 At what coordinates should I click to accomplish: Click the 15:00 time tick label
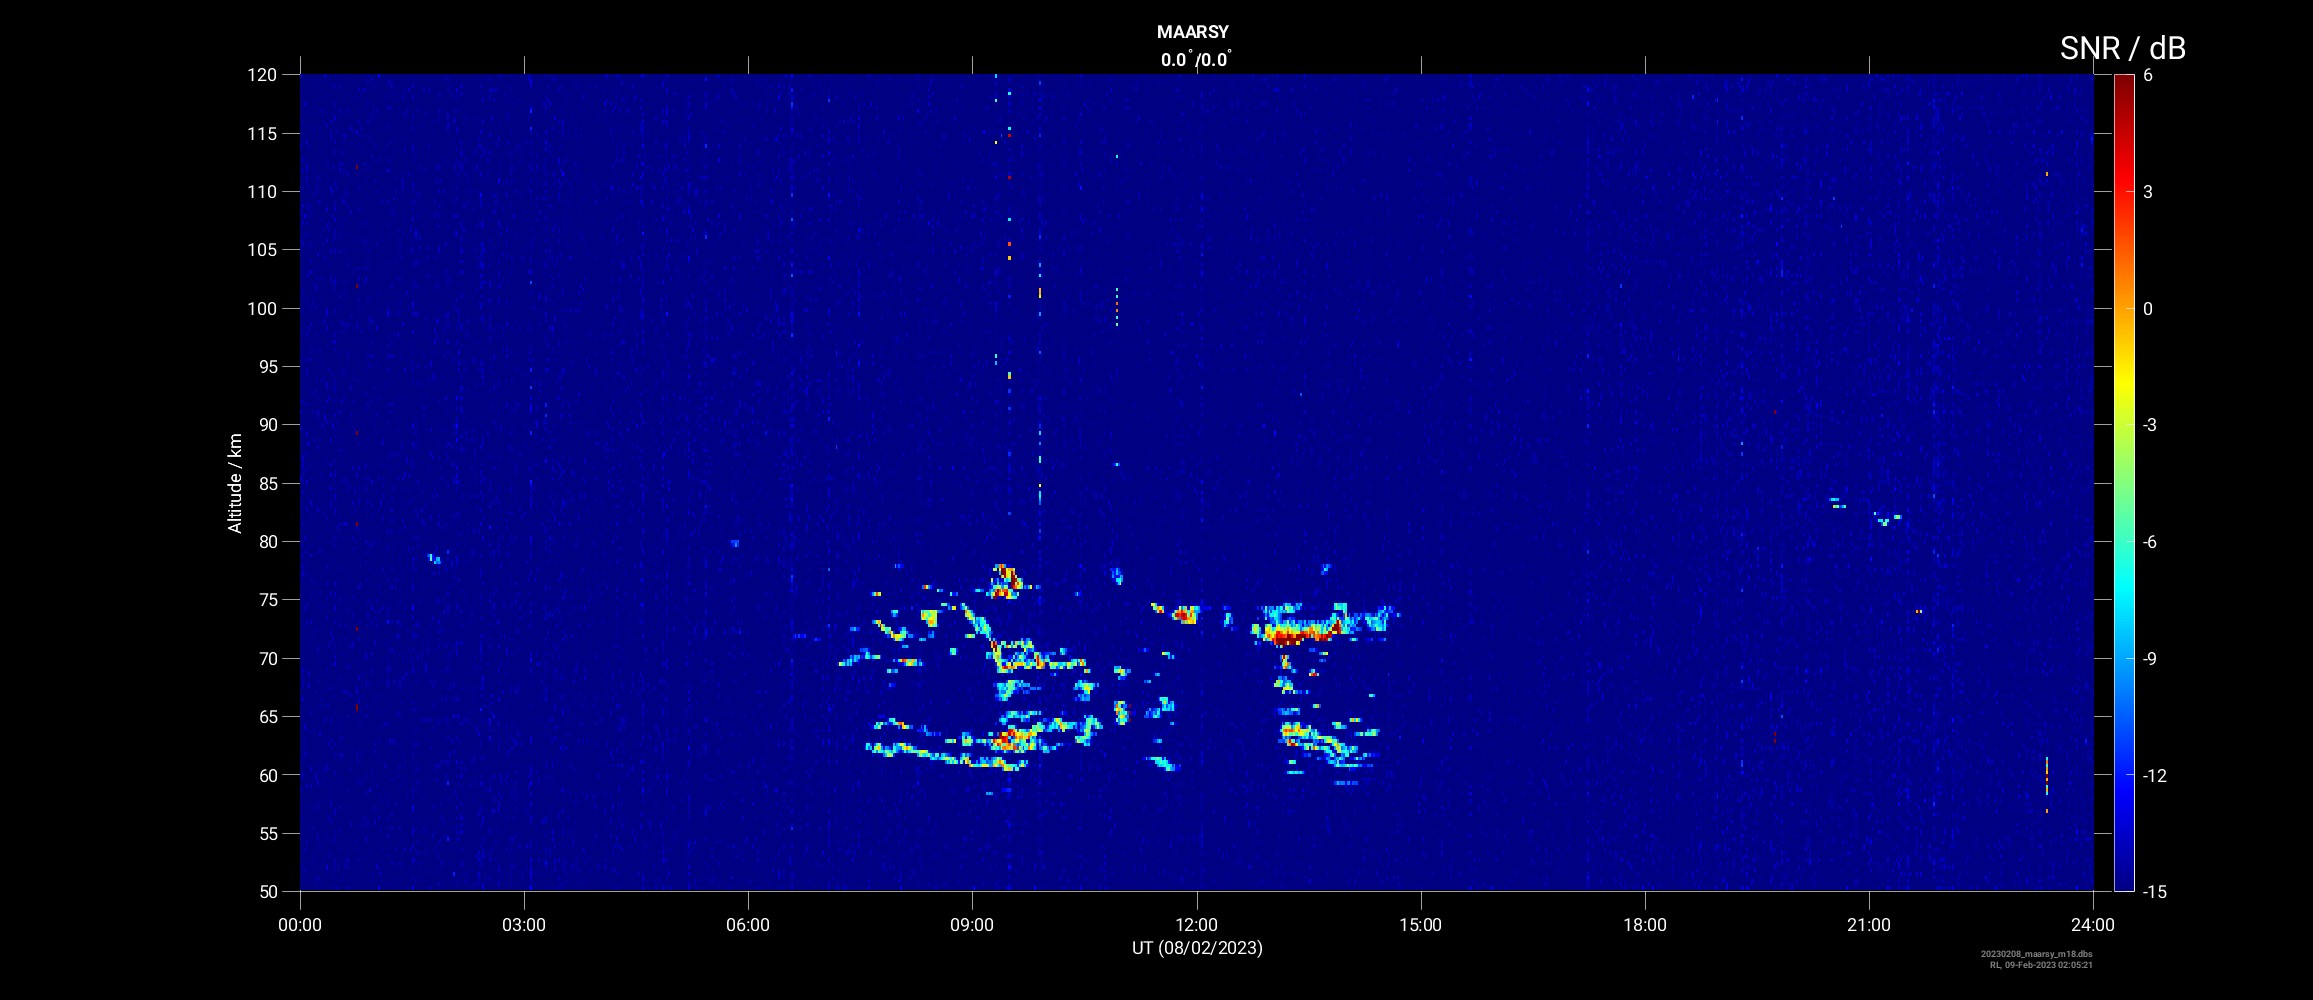tap(1420, 925)
